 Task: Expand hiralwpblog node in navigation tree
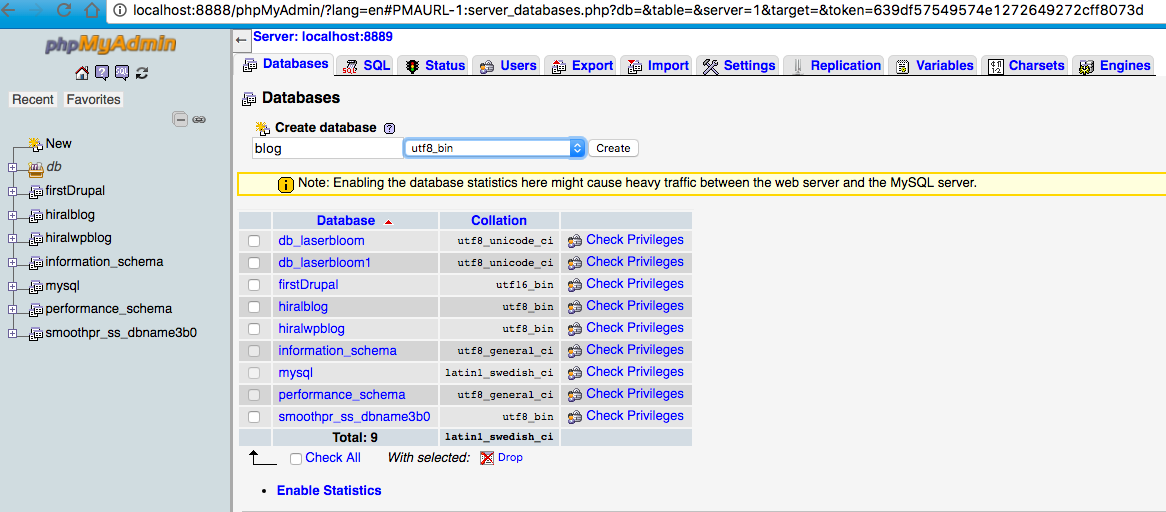click(x=12, y=239)
